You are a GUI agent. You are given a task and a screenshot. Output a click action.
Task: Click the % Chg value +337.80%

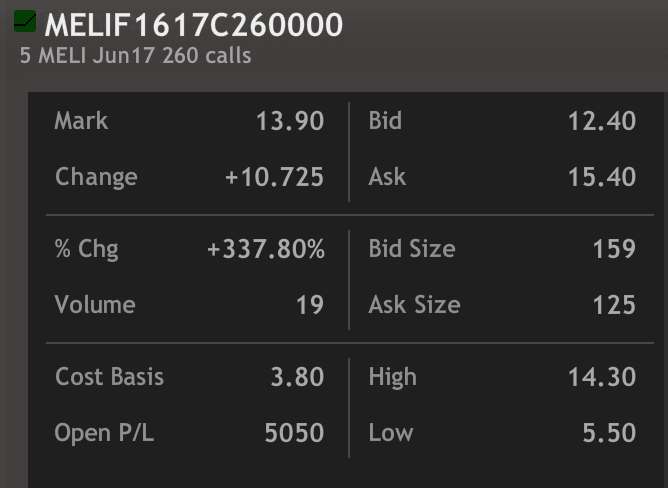click(x=266, y=249)
